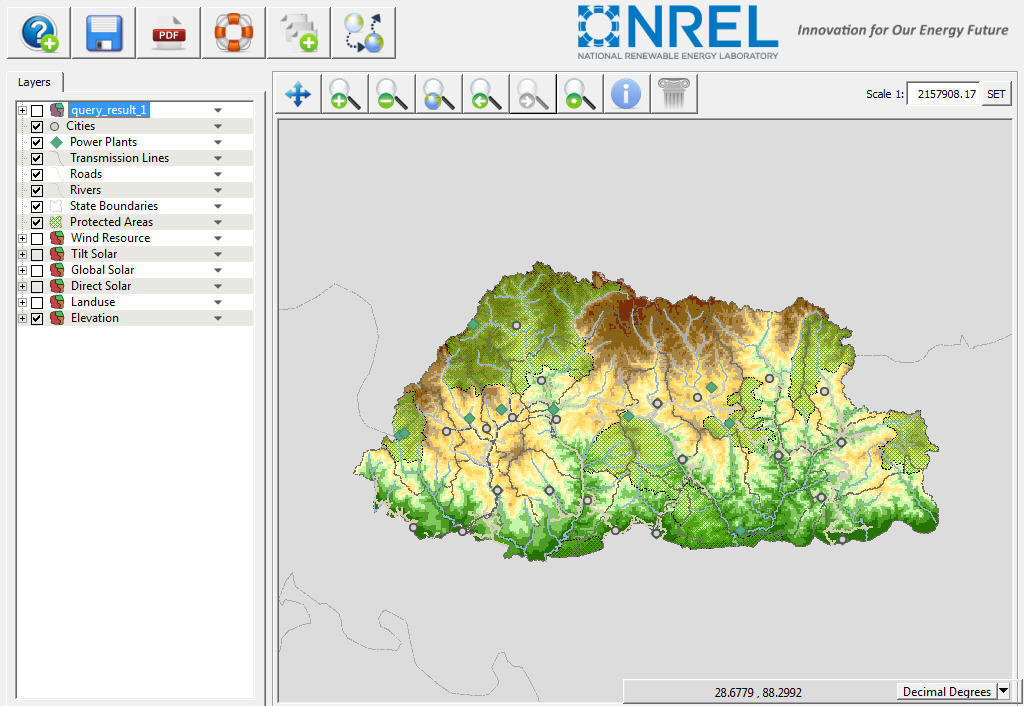1024x706 pixels.
Task: Click the previous extent back arrow icon
Action: tap(484, 93)
